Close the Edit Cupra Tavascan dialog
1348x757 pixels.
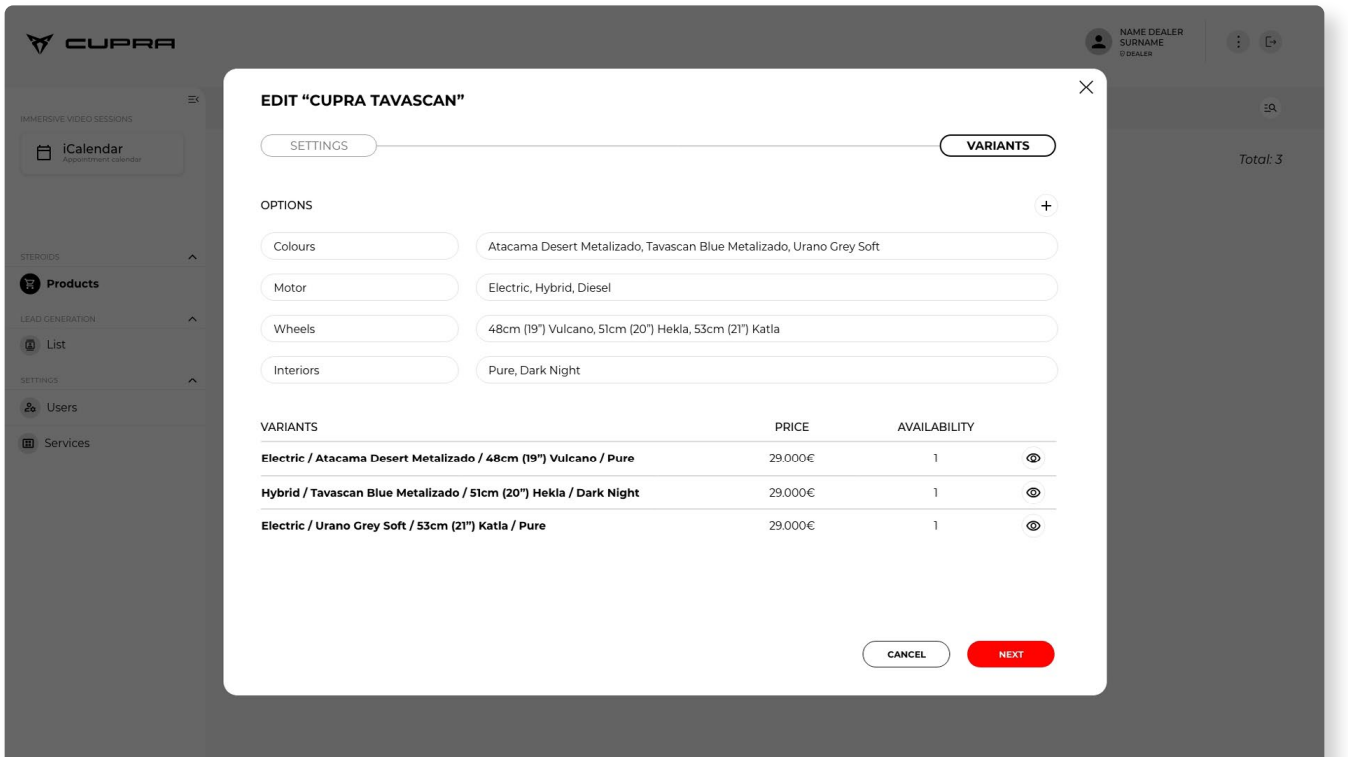pos(1086,88)
